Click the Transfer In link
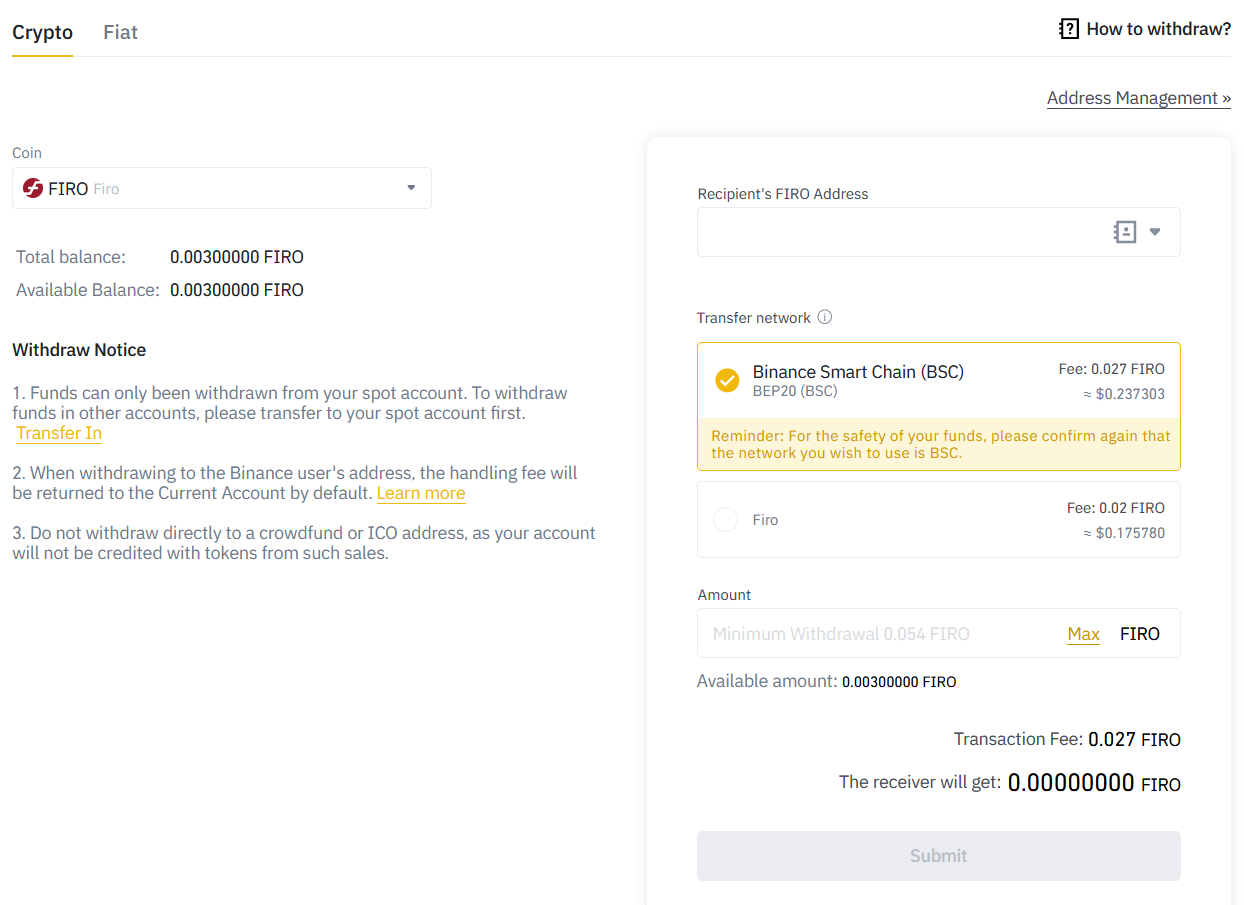Screen dimensions: 1244x905 pyautogui.click(x=59, y=433)
